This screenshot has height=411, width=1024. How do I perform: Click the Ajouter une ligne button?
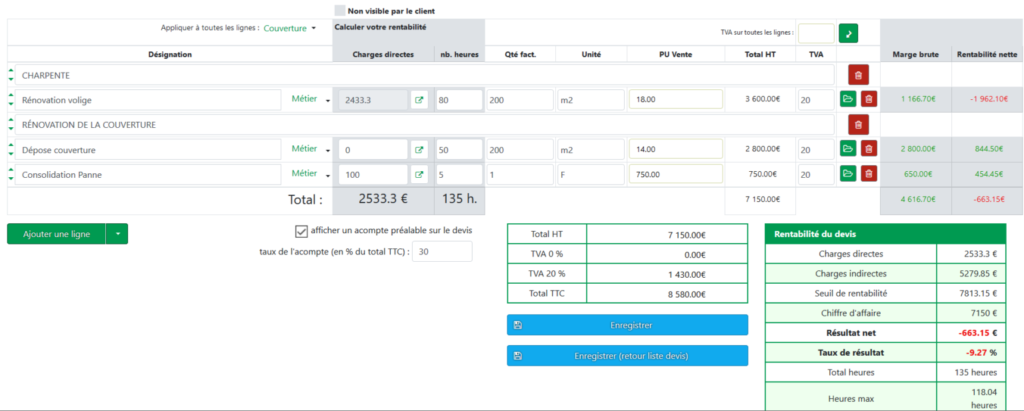coord(56,234)
